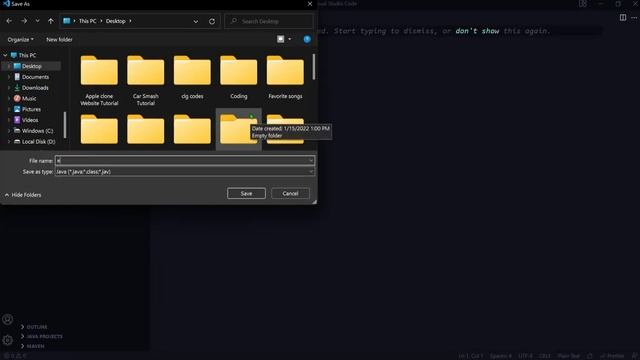Click "don't show" link in VS Code editor
This screenshot has height=360, width=640.
(477, 31)
